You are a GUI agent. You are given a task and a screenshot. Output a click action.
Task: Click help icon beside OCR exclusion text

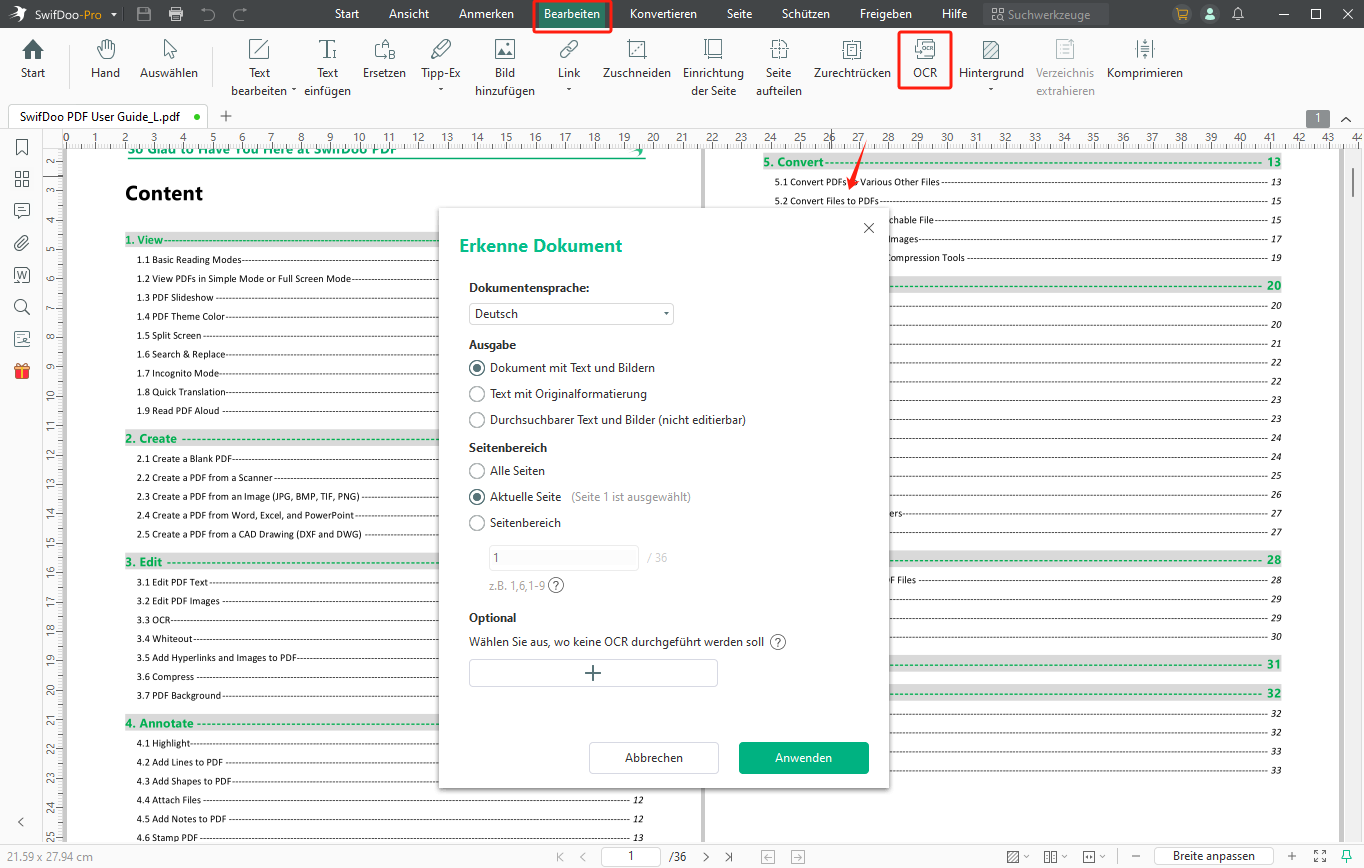778,642
